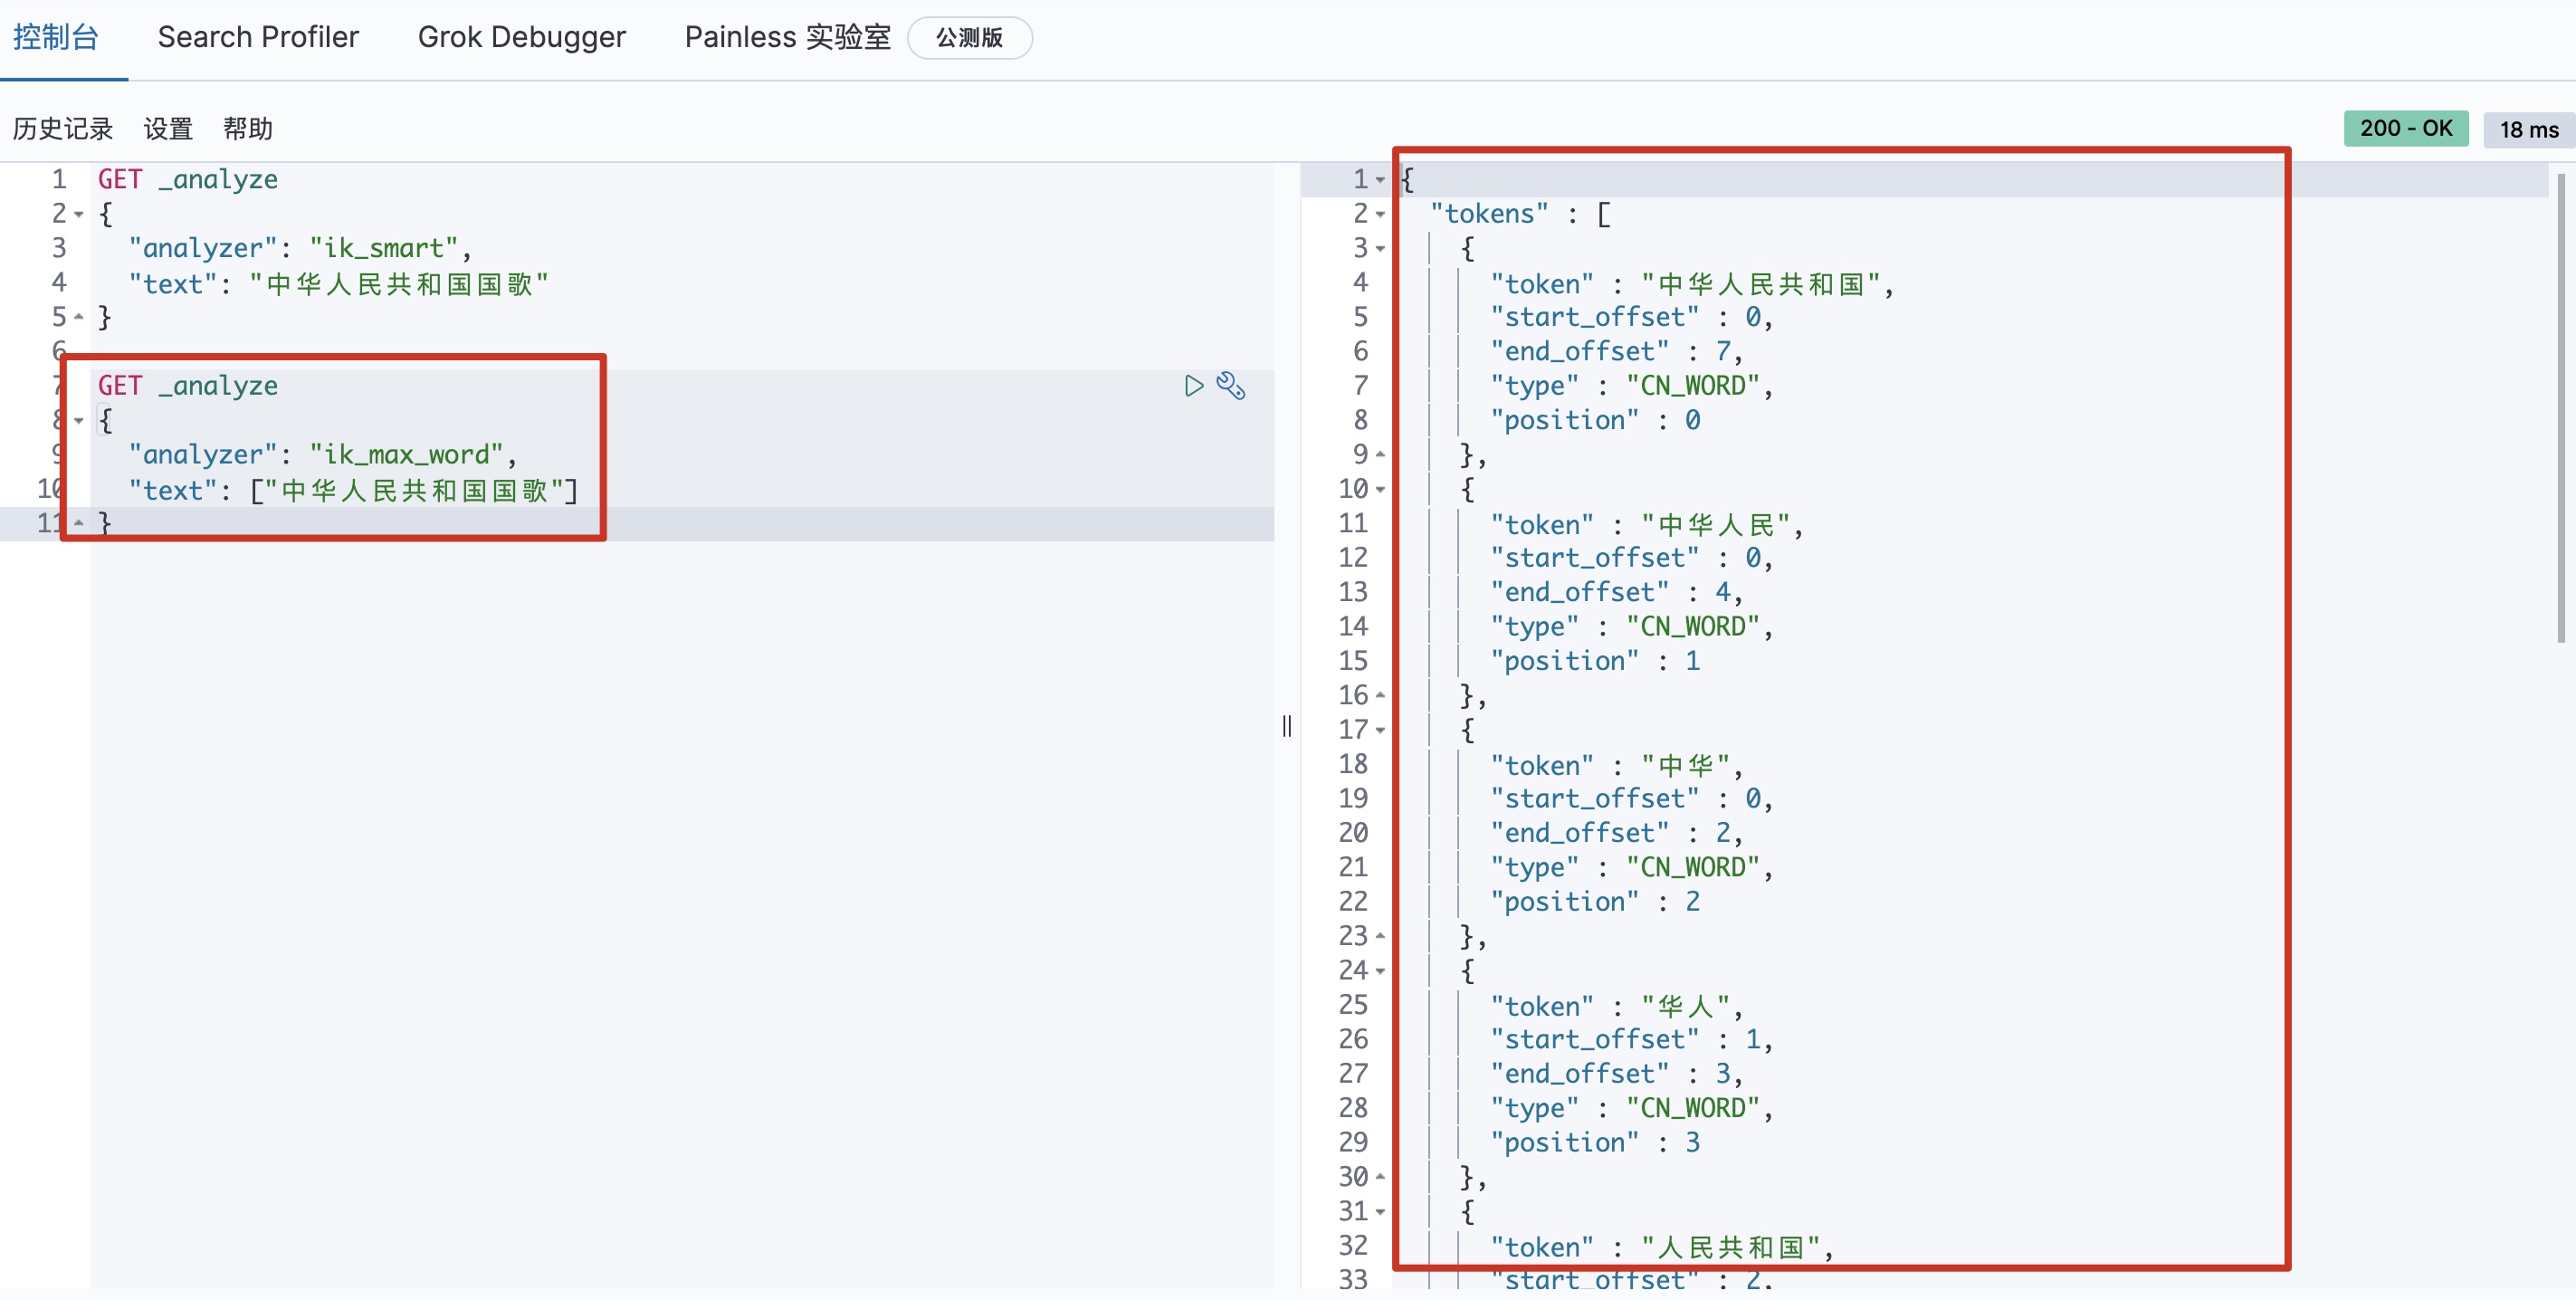The width and height of the screenshot is (2576, 1300).
Task: Collapse the root object at output line 1
Action: pos(1380,180)
